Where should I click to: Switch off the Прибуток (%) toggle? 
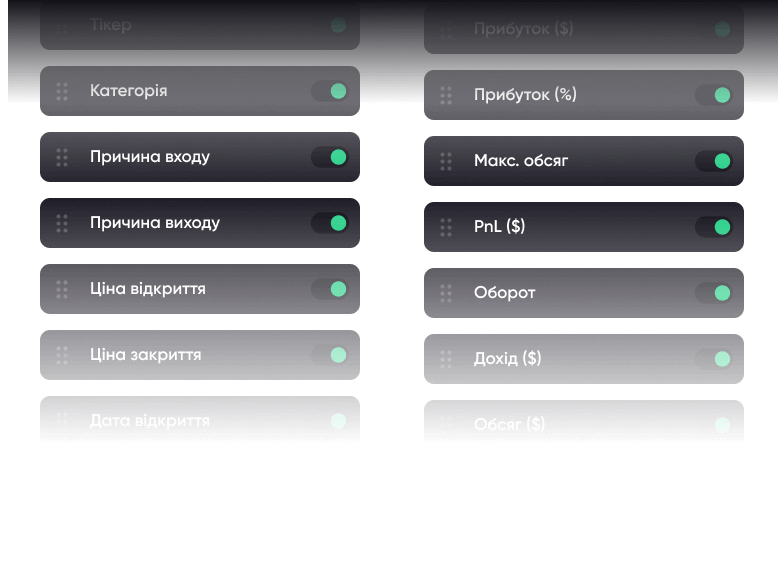(x=713, y=95)
